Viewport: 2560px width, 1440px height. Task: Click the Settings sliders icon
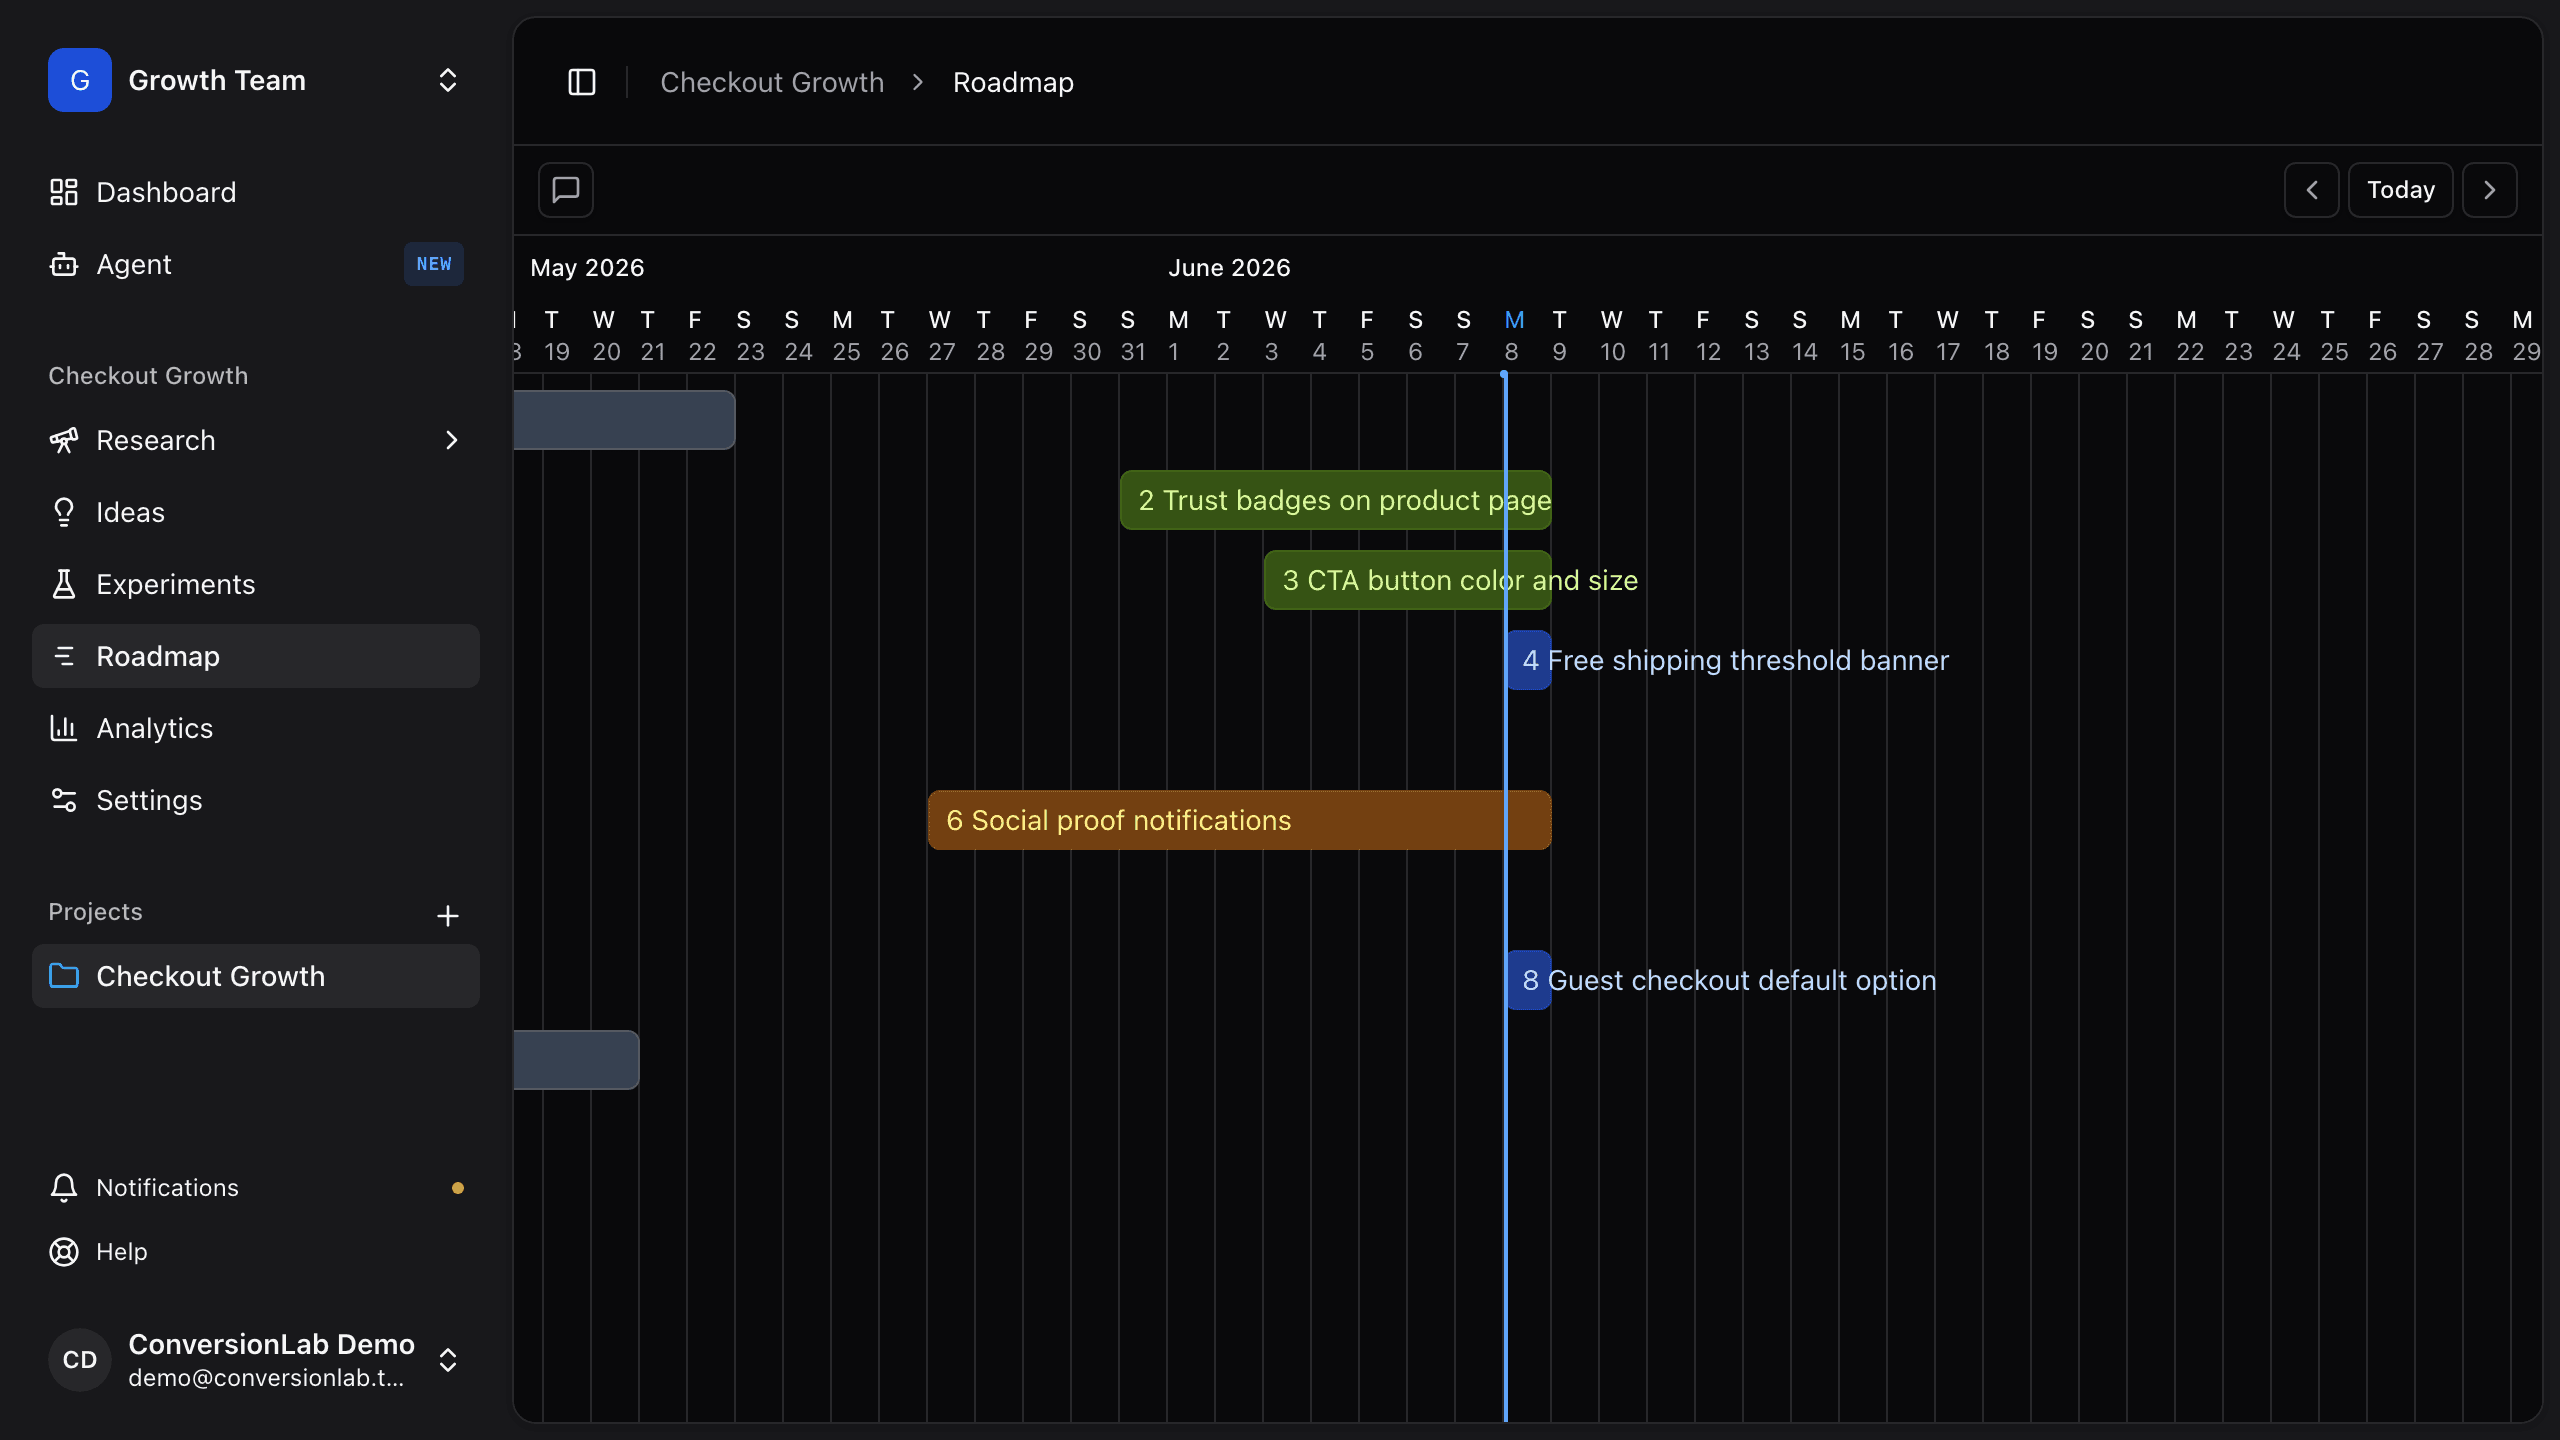[64, 800]
